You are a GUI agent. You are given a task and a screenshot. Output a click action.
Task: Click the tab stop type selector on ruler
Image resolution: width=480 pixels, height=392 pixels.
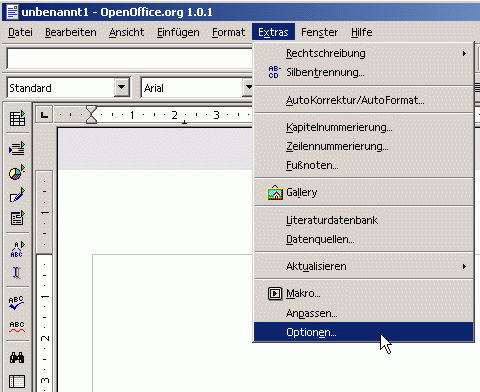[44, 115]
